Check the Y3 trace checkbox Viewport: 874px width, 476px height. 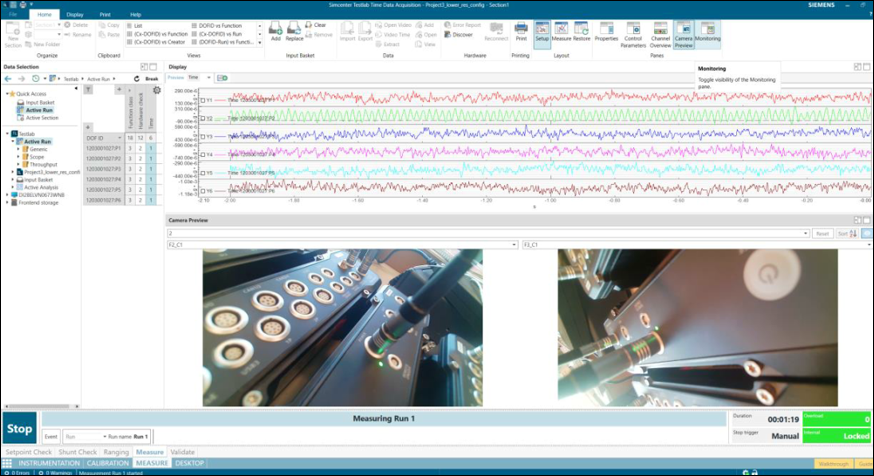point(203,137)
